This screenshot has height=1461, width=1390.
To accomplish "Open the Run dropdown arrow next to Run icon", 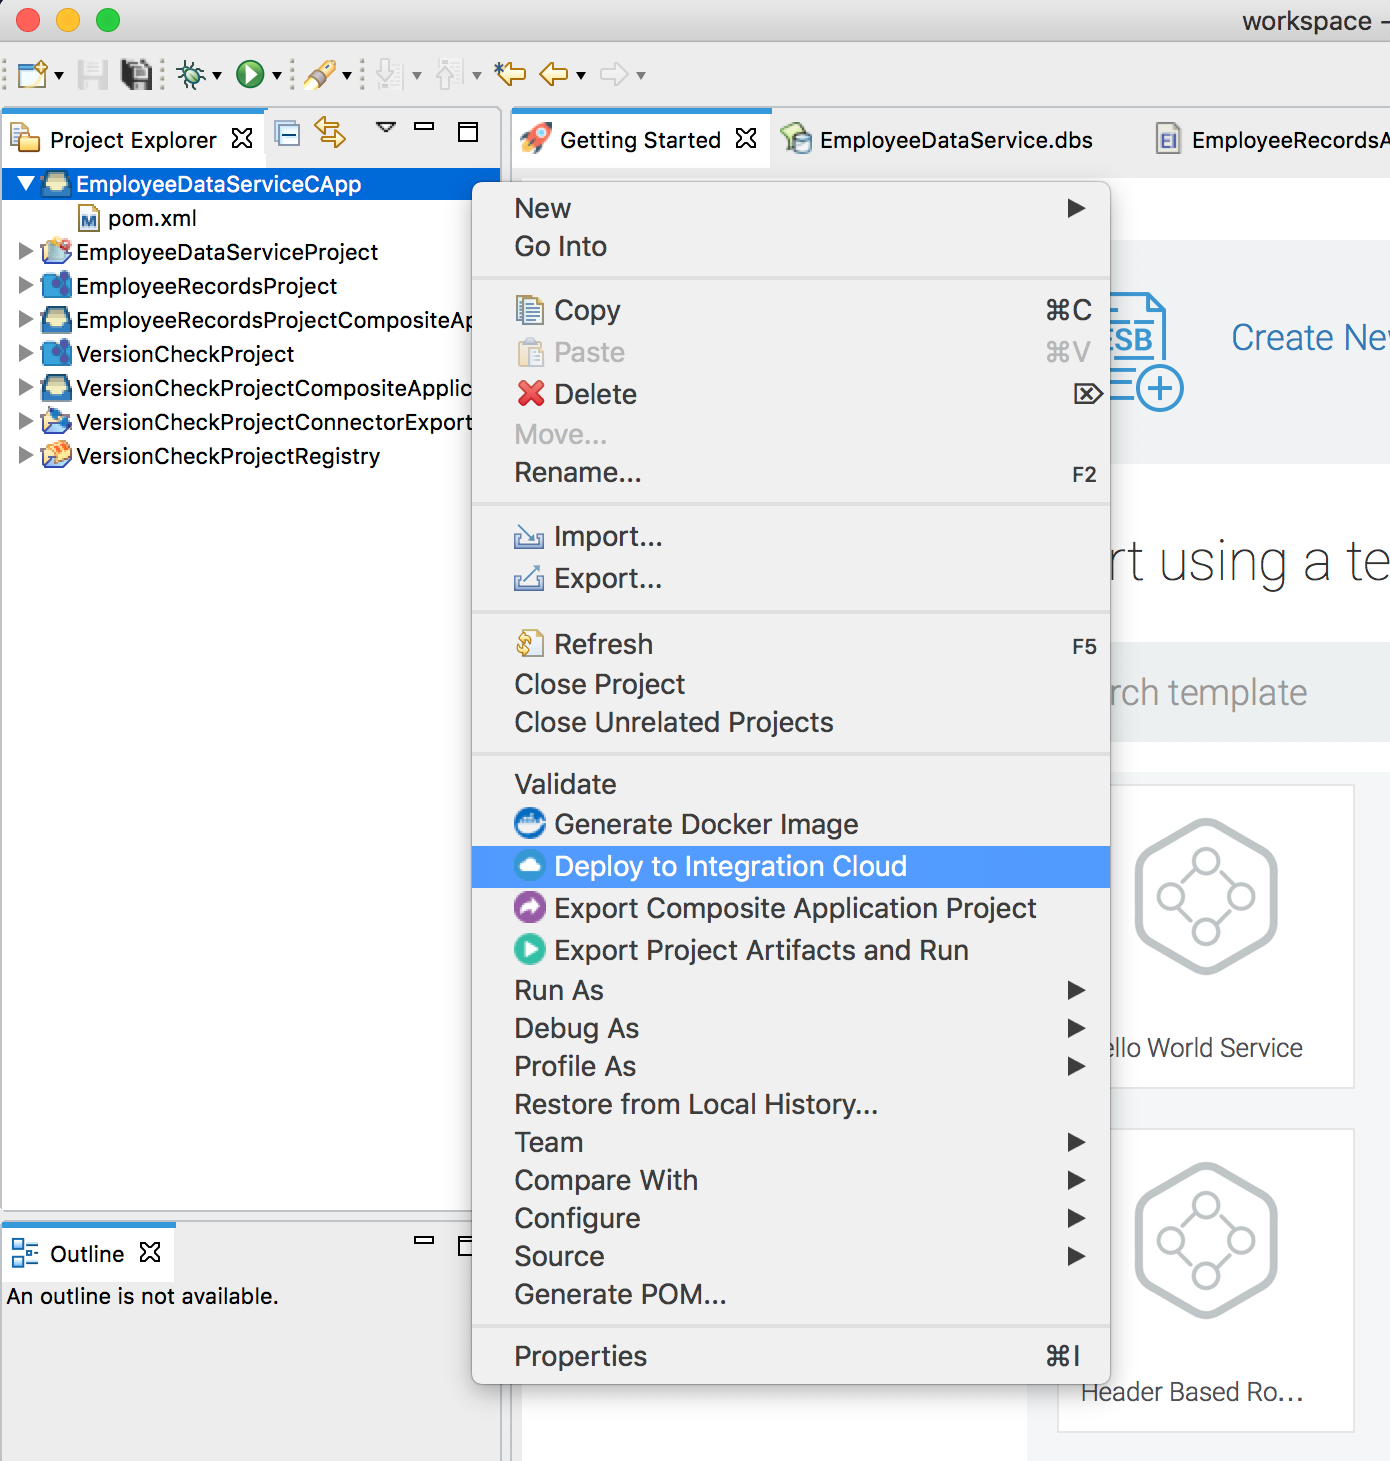I will (275, 74).
